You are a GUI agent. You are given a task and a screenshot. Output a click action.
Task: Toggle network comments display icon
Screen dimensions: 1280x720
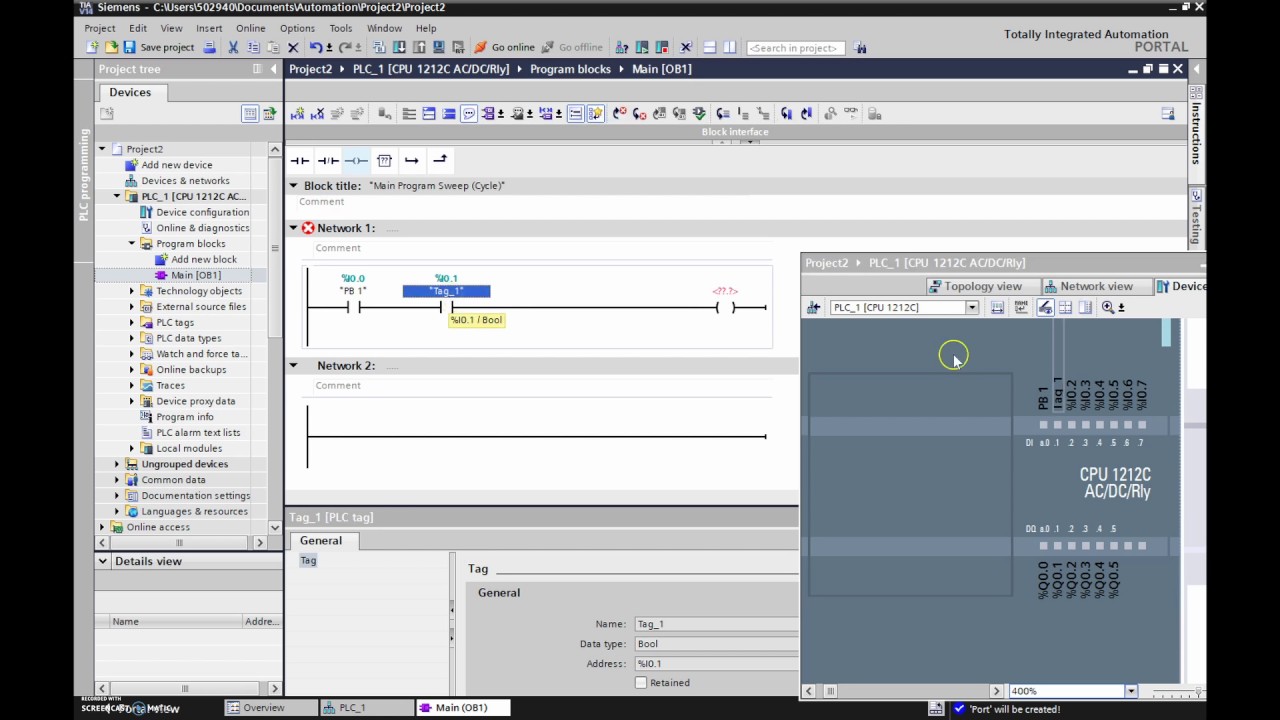click(x=468, y=114)
